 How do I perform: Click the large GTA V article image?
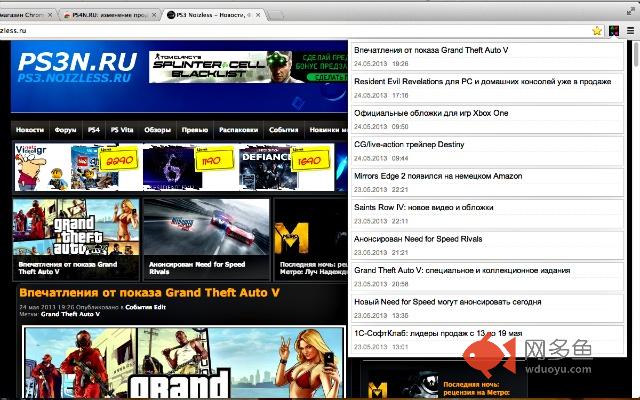184,362
